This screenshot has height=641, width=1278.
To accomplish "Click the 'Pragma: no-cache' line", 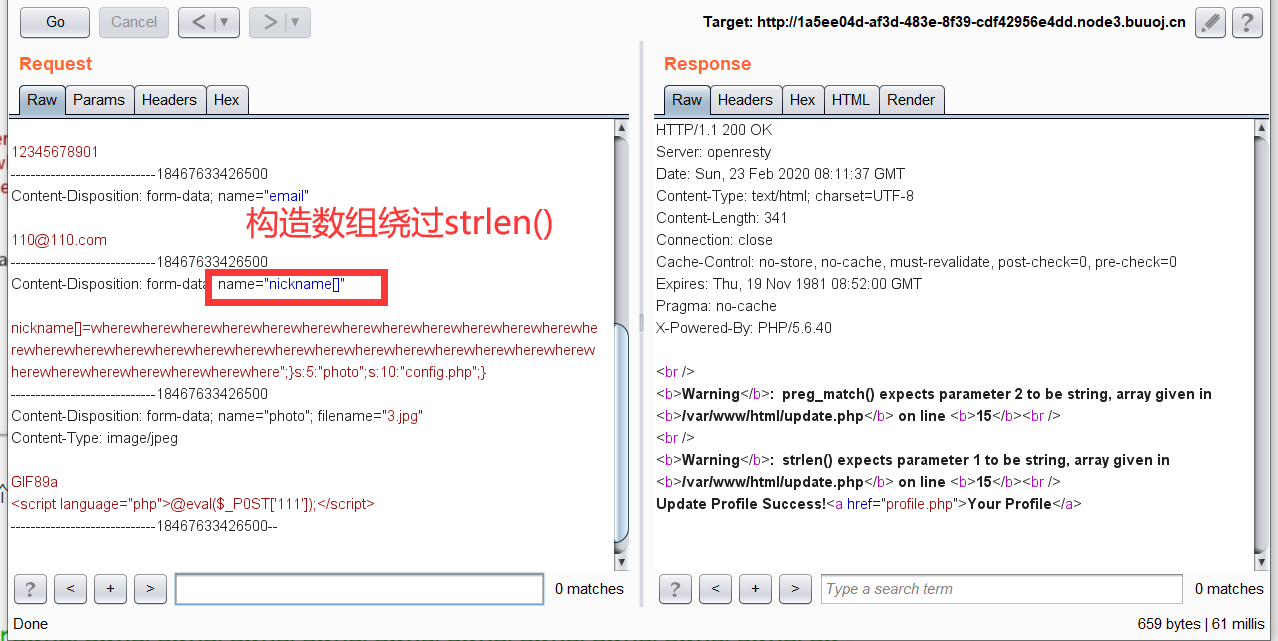I will pos(716,306).
